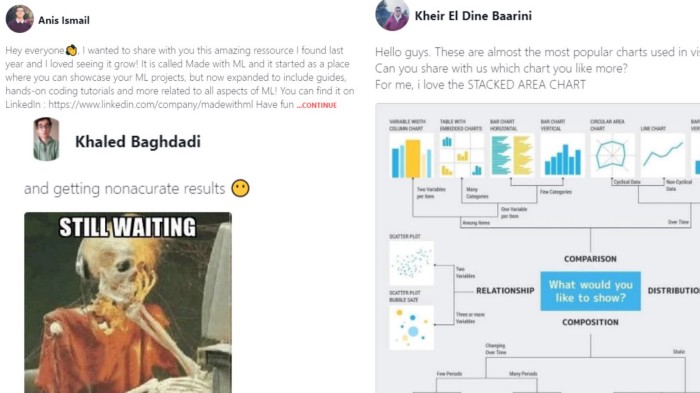700x393 pixels.
Task: Open the madewithml LinkedIn URL
Action: click(150, 105)
